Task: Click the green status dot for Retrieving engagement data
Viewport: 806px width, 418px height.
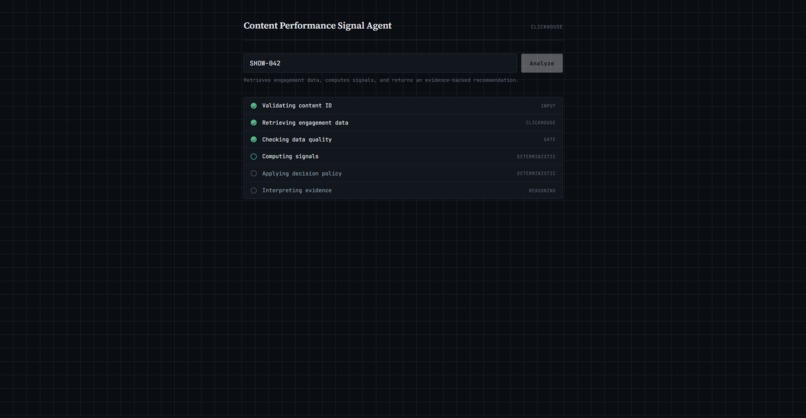Action: point(253,123)
